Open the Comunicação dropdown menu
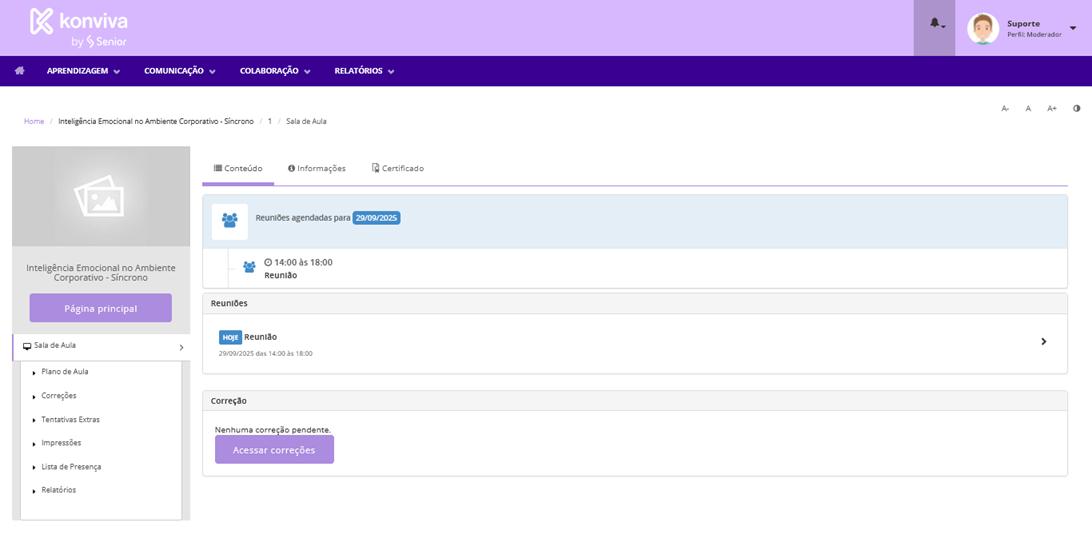 pos(180,71)
